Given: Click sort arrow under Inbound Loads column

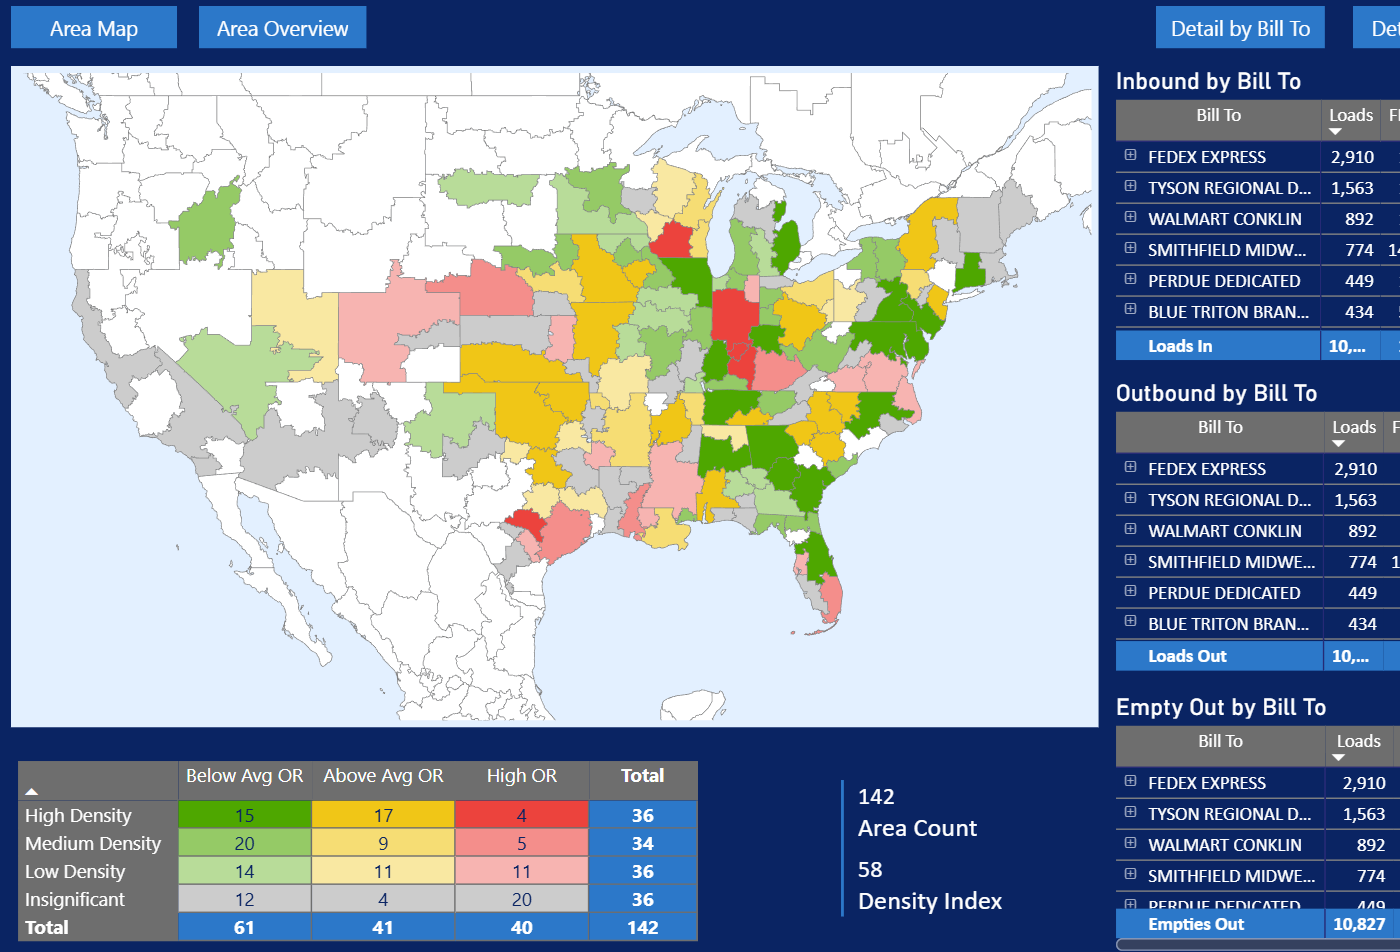Looking at the screenshot, I should (x=1335, y=132).
